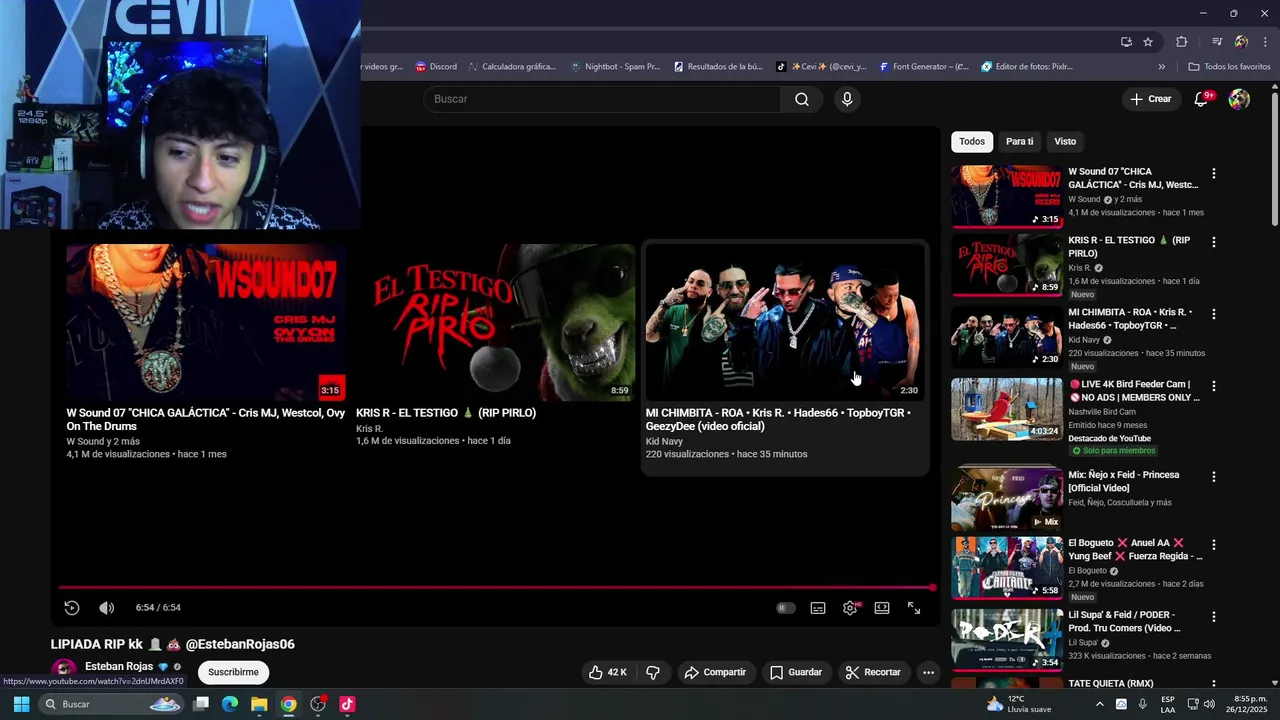The width and height of the screenshot is (1280, 720).
Task: Open options menu for sidebar MI CHIMBITA video
Action: (1214, 314)
